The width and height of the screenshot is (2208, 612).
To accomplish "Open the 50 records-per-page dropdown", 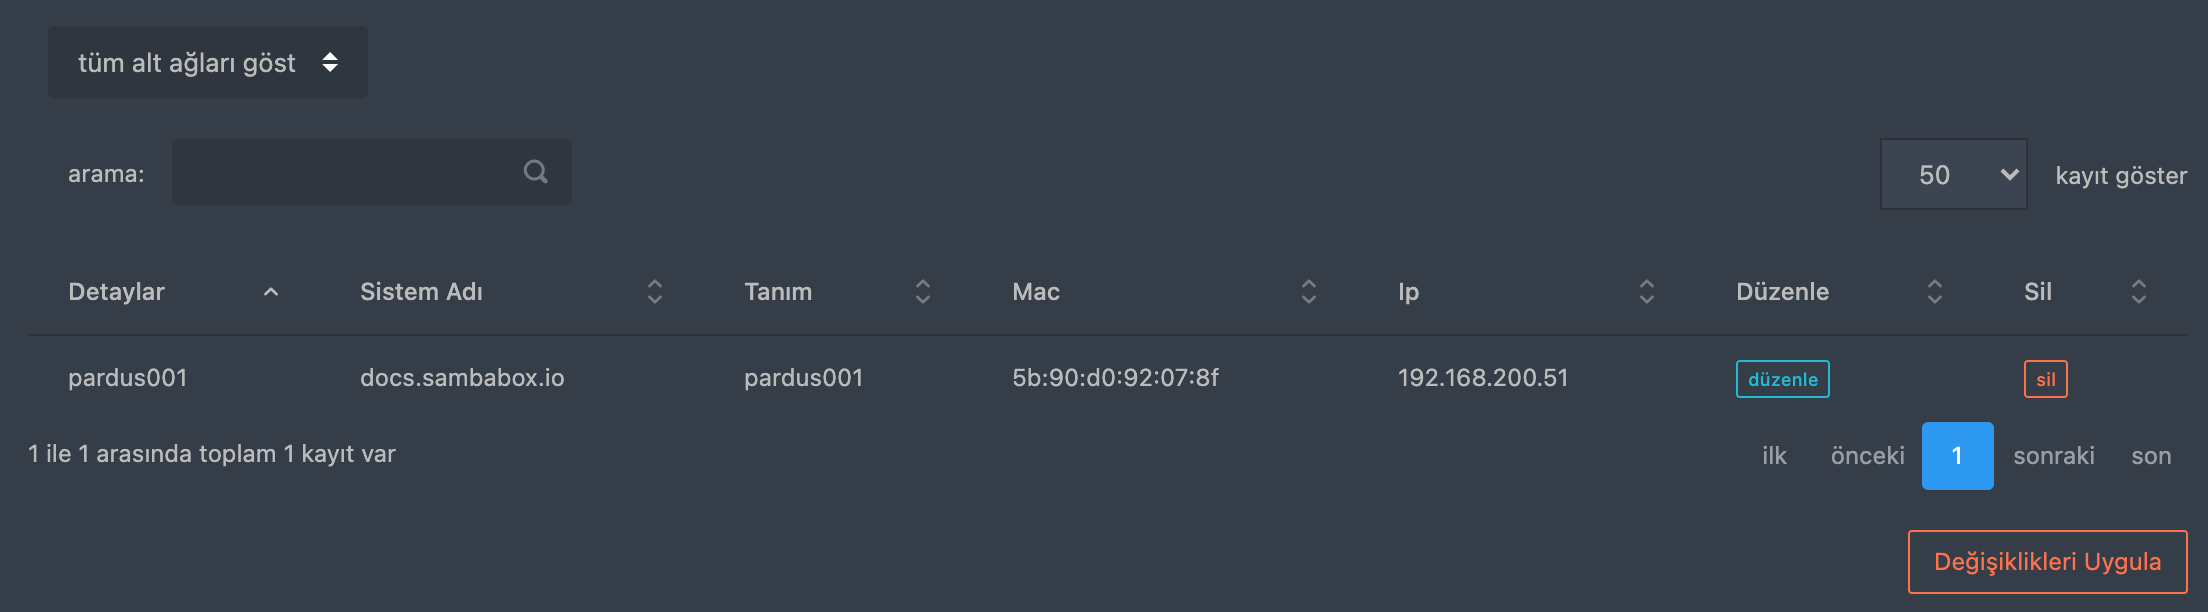I will click(x=1953, y=175).
